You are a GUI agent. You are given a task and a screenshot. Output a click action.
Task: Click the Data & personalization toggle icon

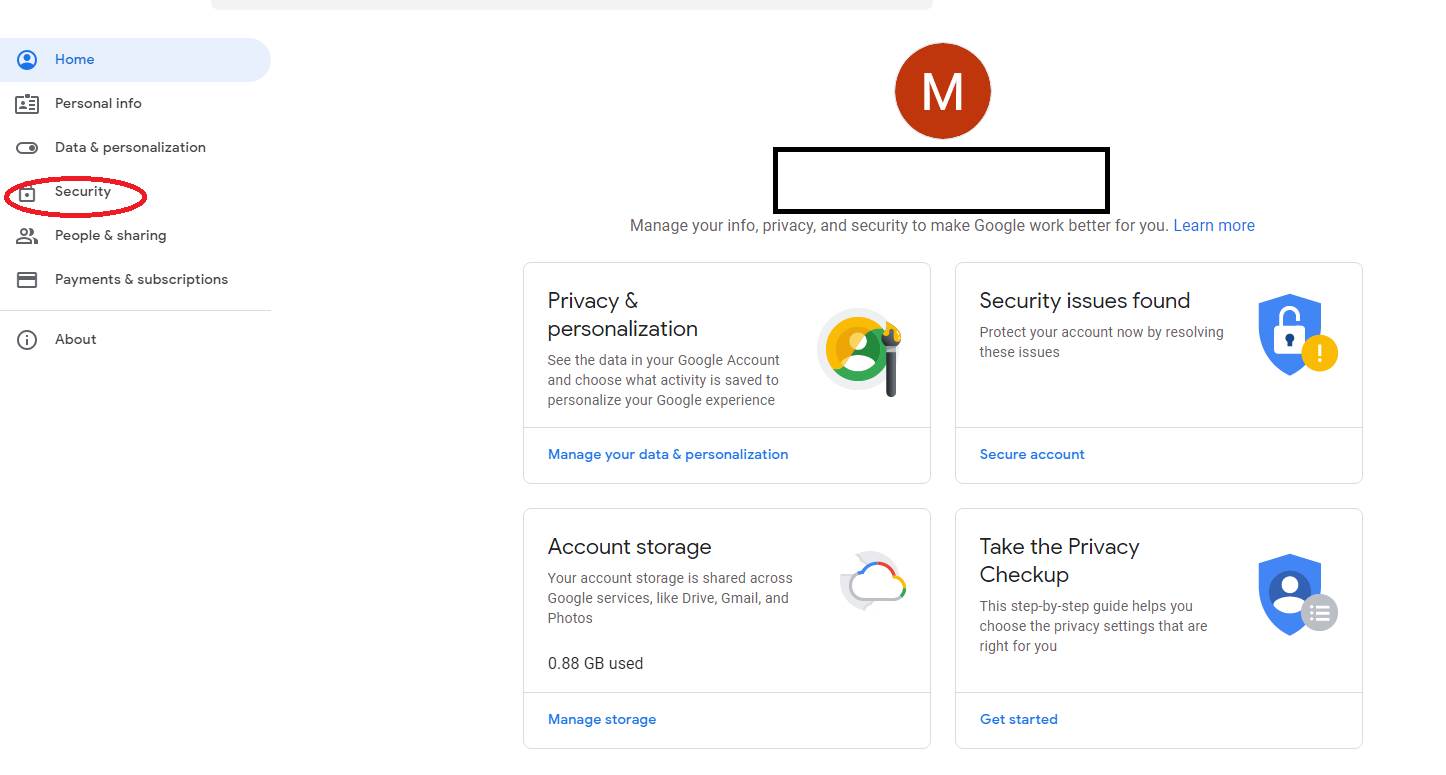(27, 148)
